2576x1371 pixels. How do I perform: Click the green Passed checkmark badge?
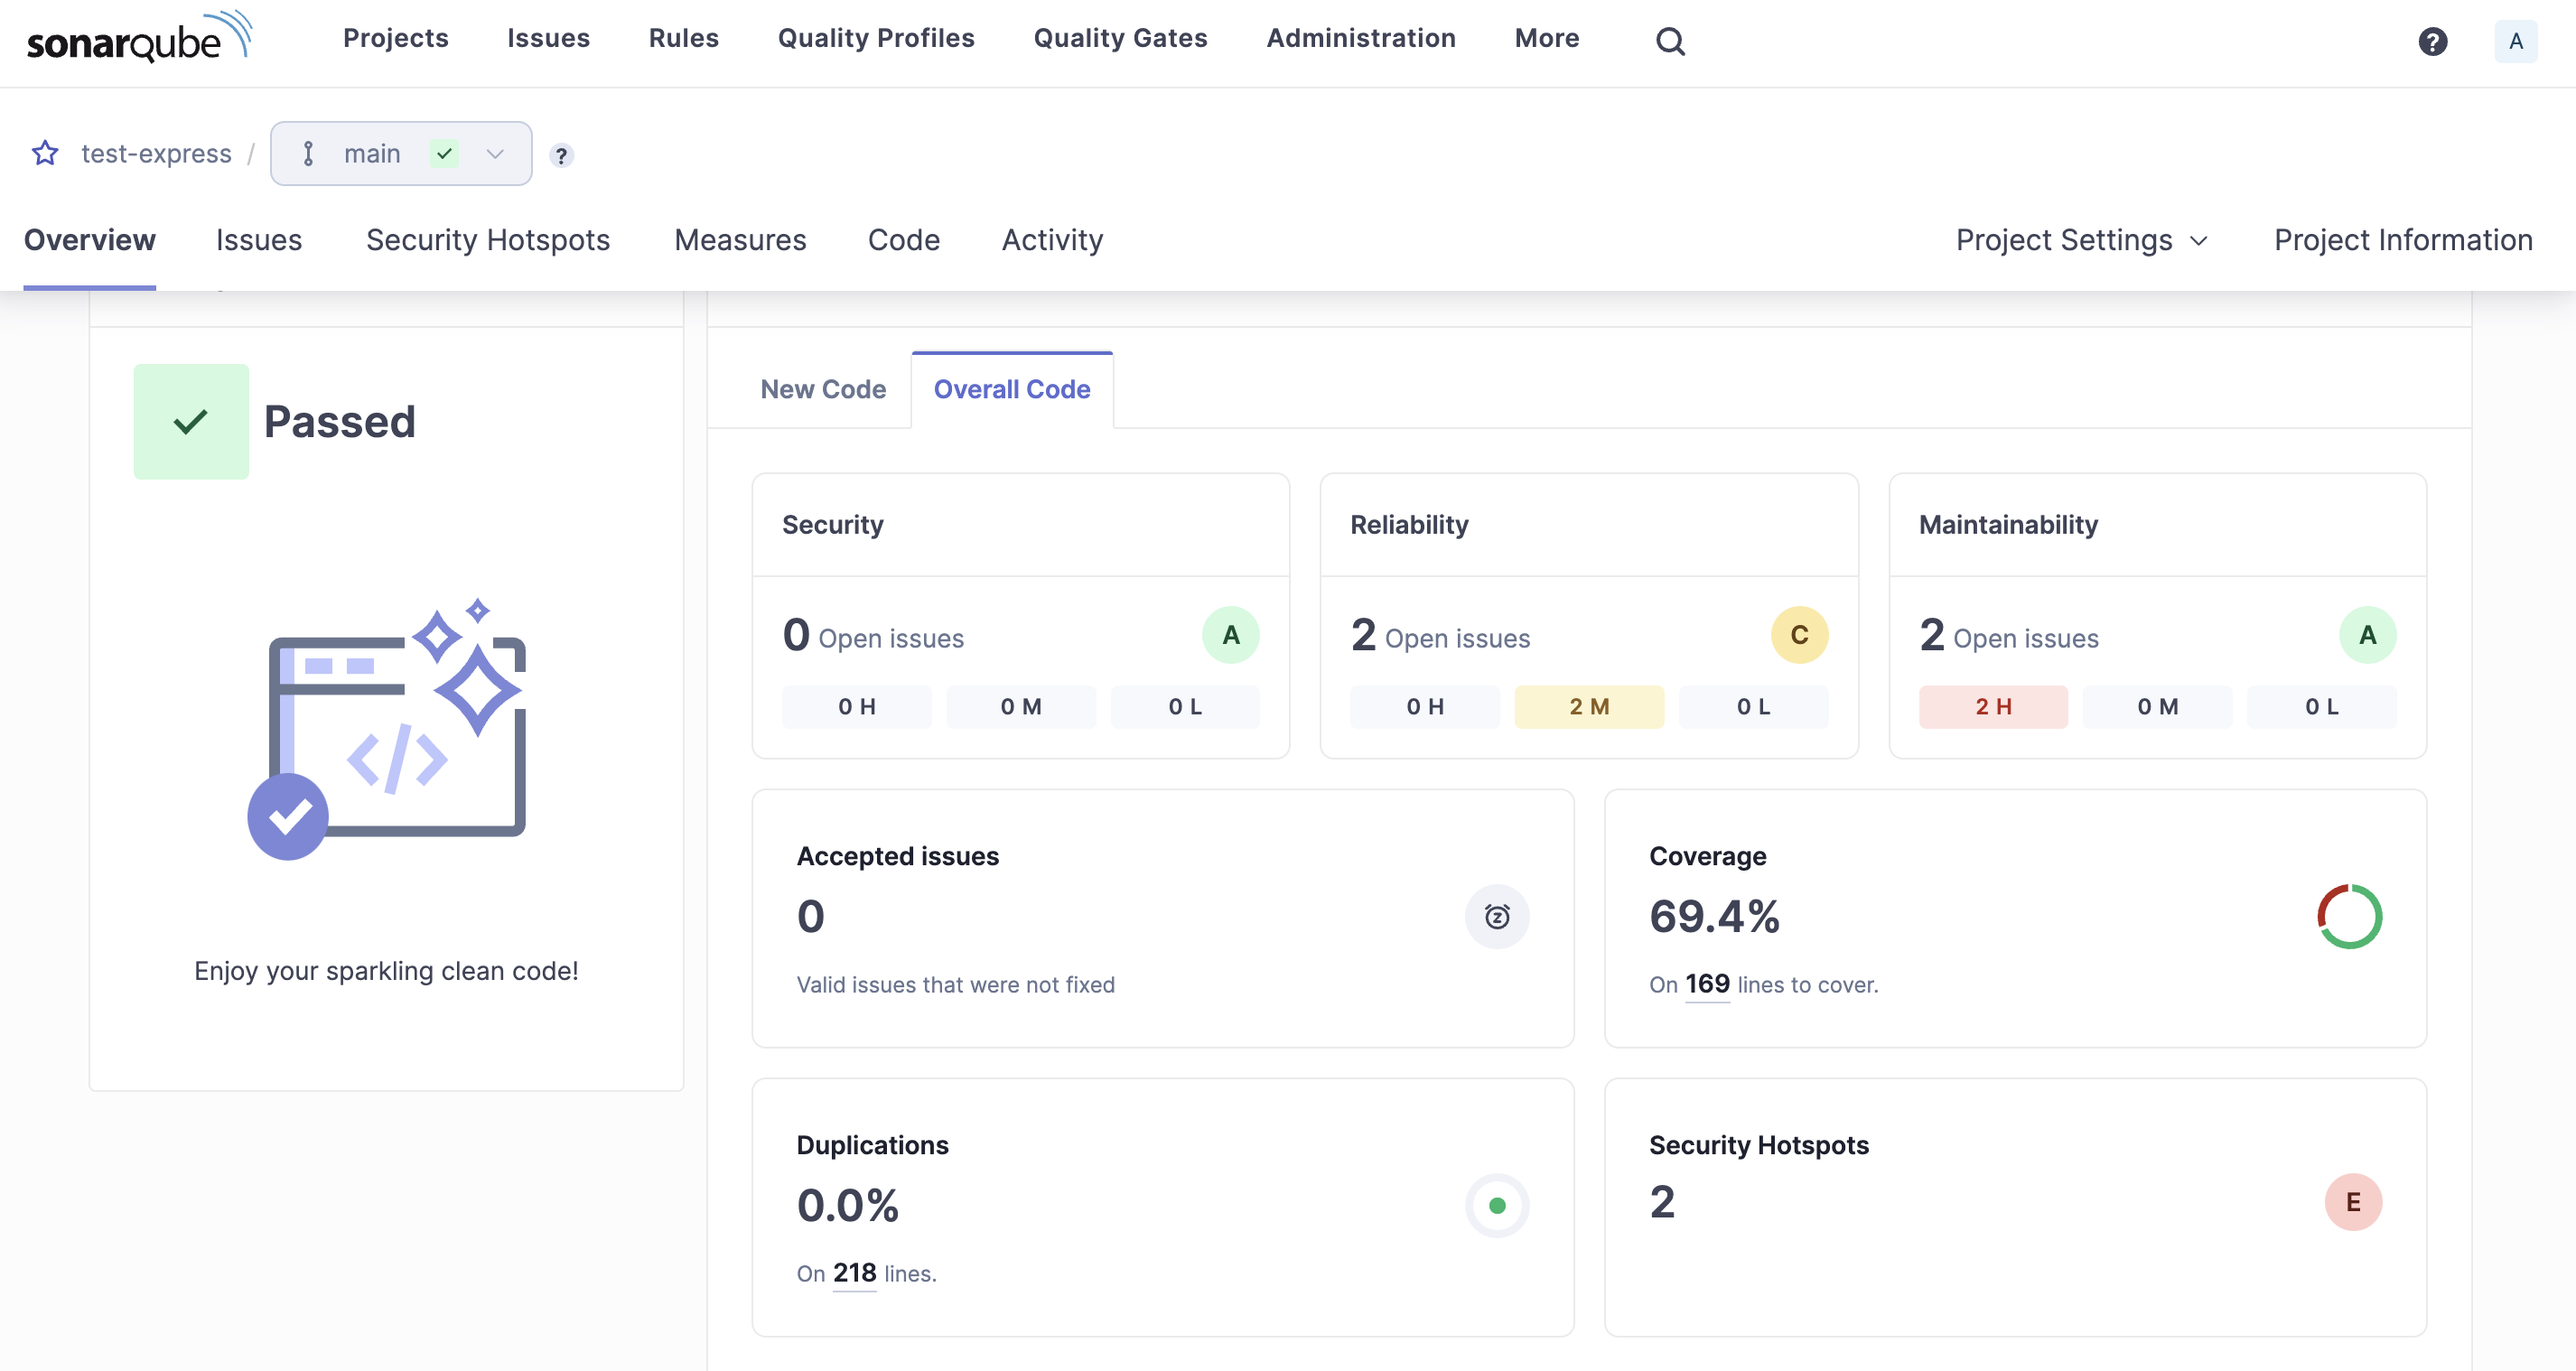click(x=191, y=421)
